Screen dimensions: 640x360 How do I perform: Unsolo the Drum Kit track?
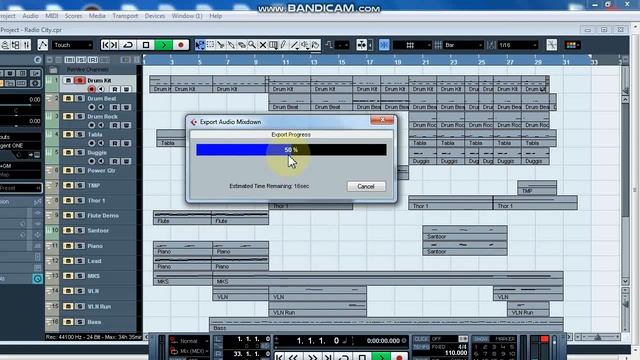(79, 80)
